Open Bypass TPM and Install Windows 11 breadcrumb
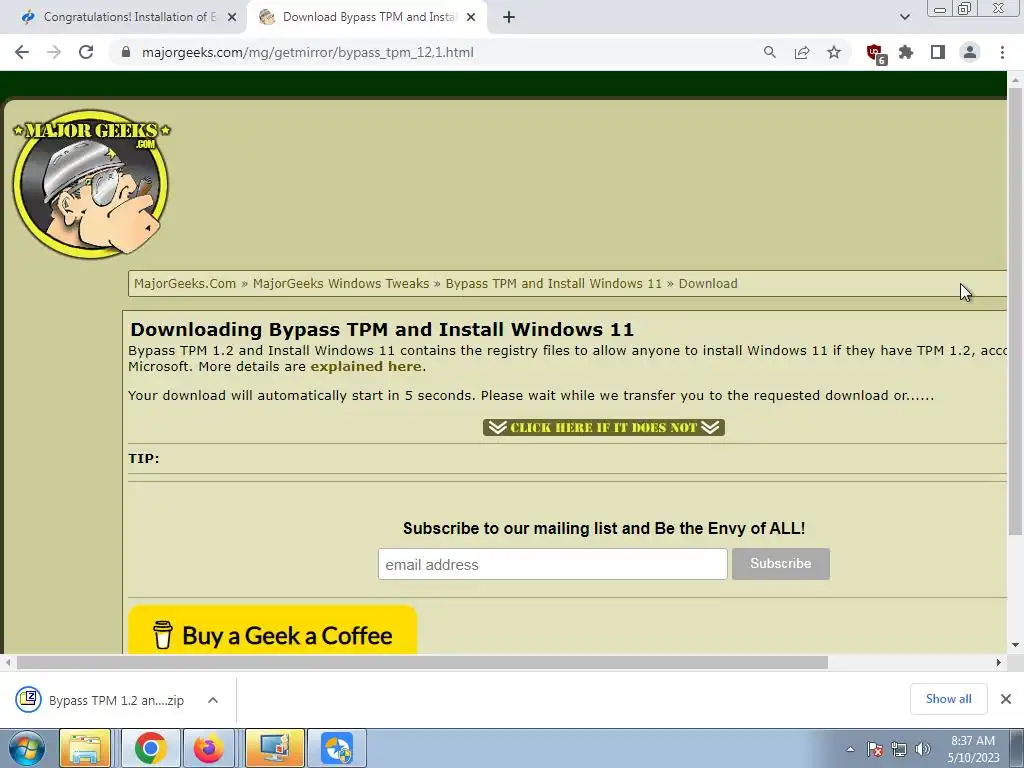This screenshot has height=768, width=1024. pyautogui.click(x=554, y=283)
